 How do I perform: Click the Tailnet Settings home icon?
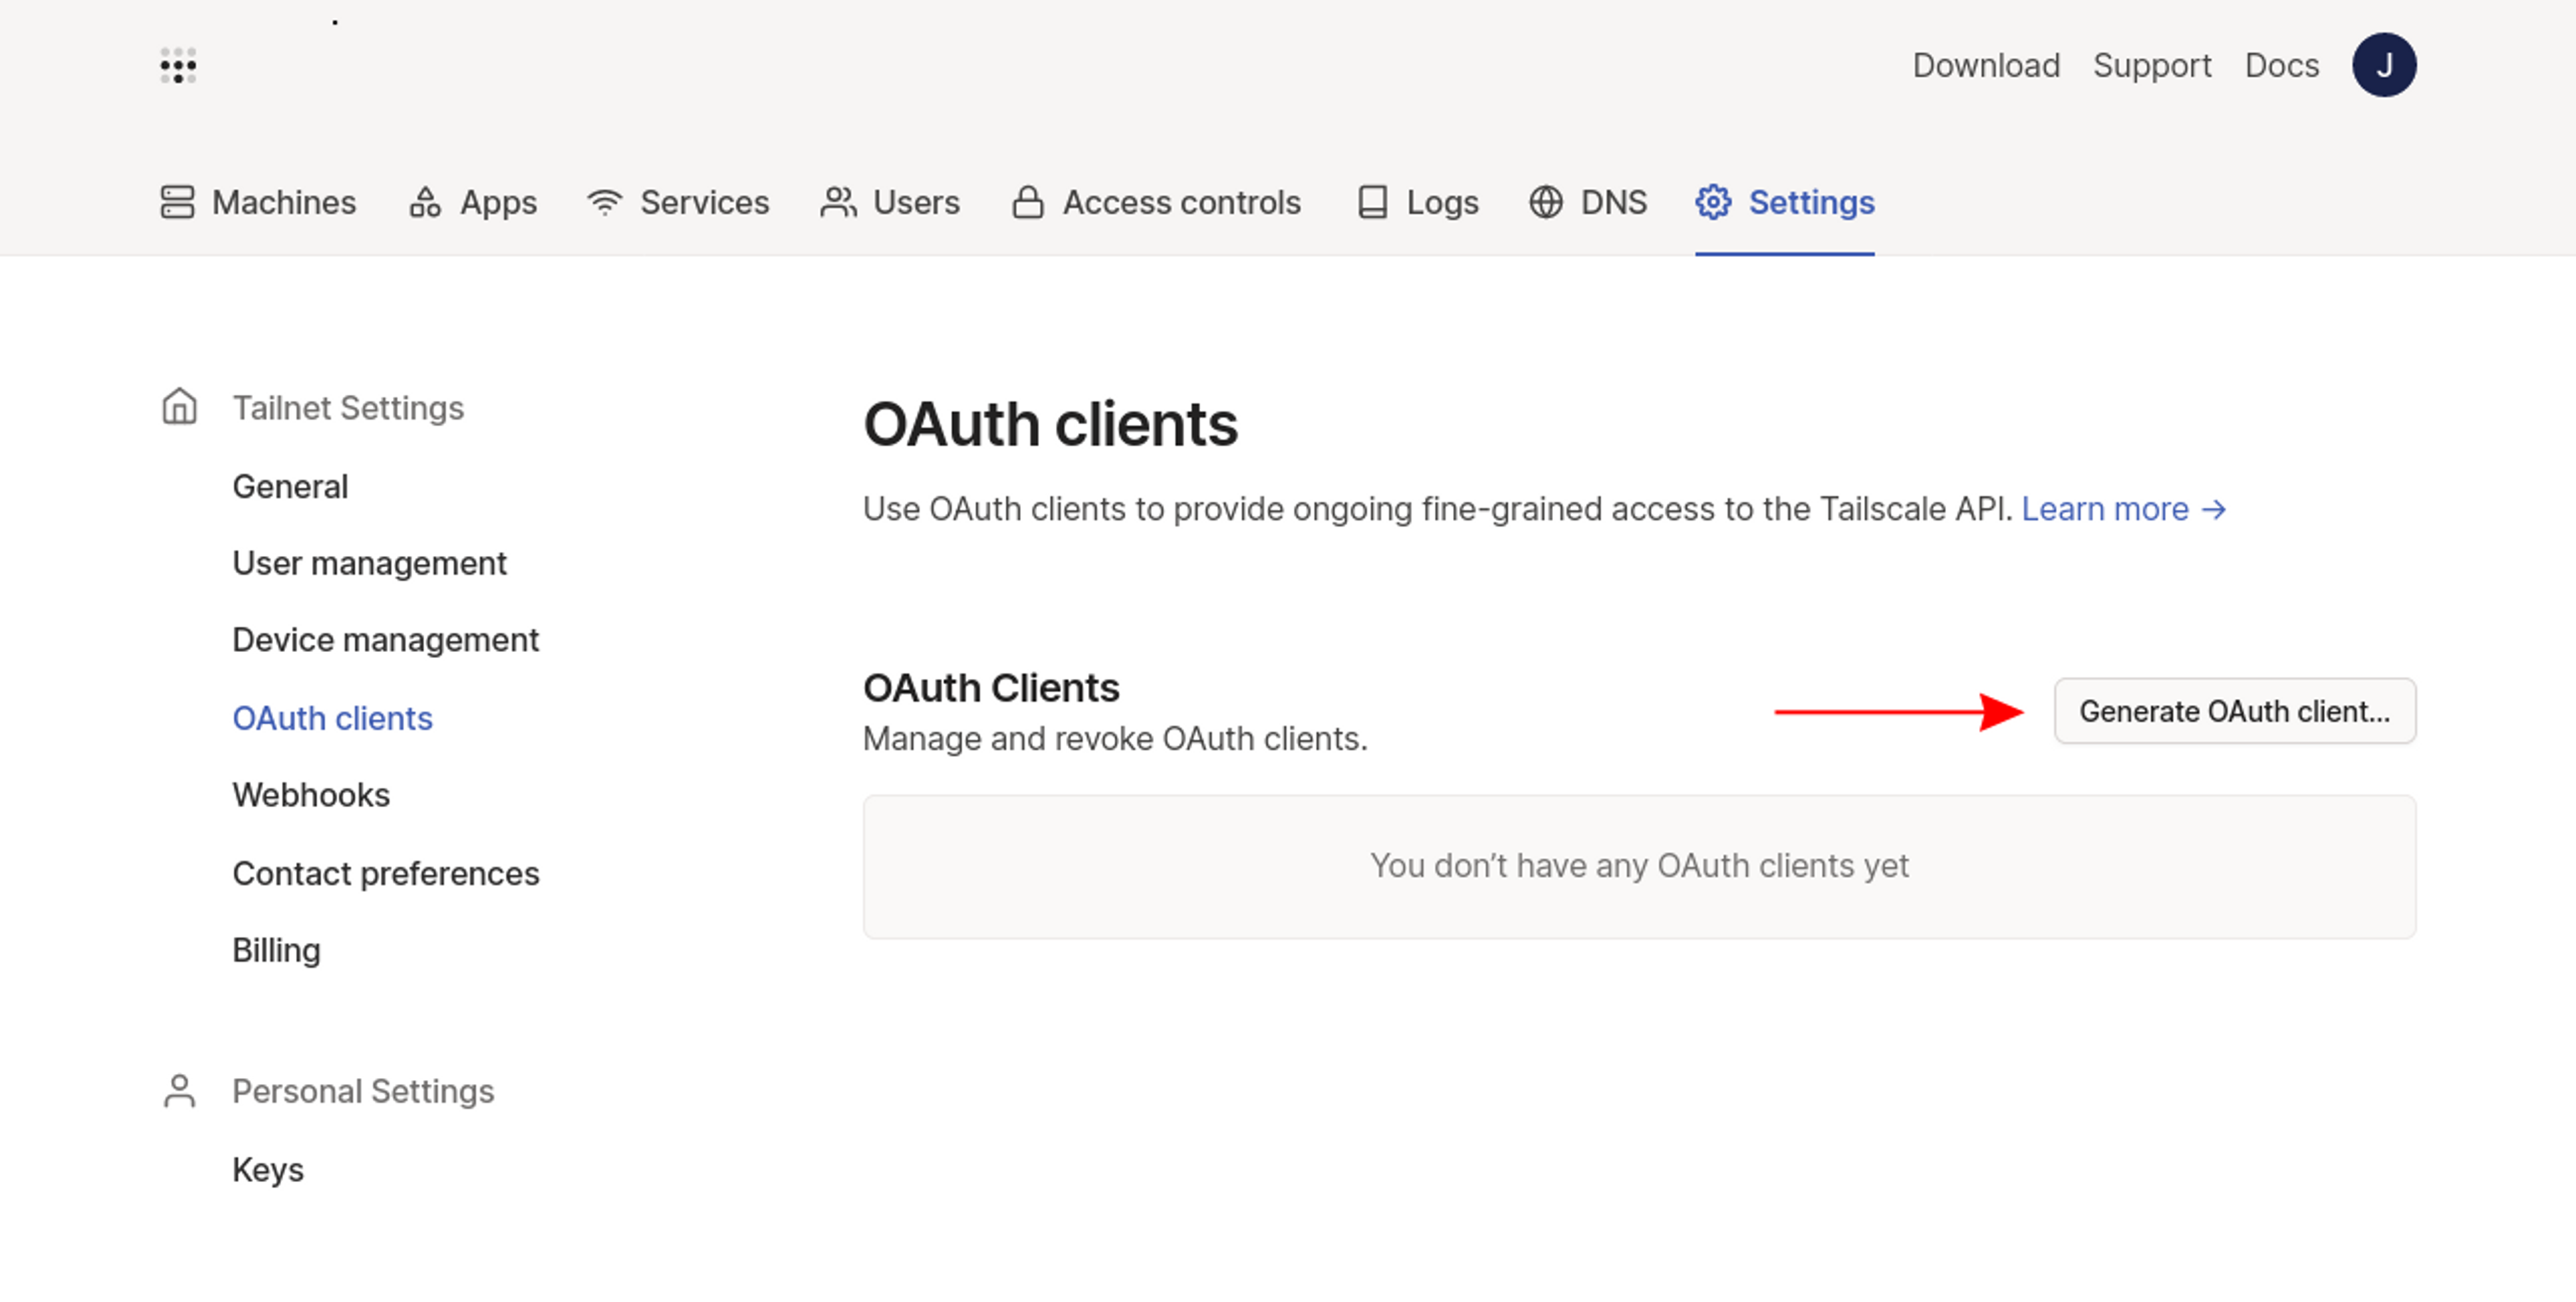click(x=180, y=407)
